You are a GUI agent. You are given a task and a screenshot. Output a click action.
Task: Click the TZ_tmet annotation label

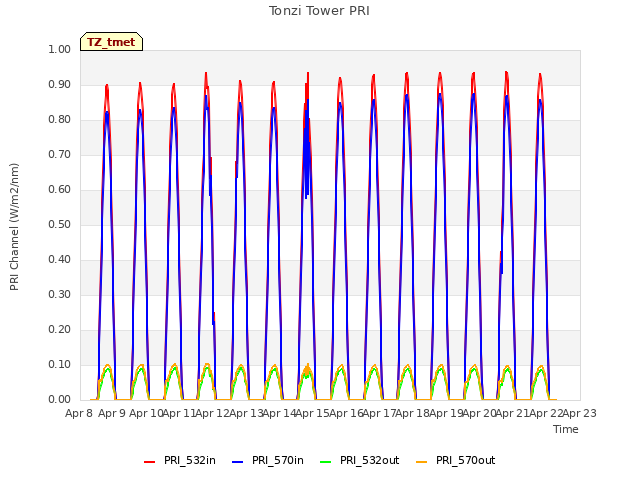tap(111, 42)
